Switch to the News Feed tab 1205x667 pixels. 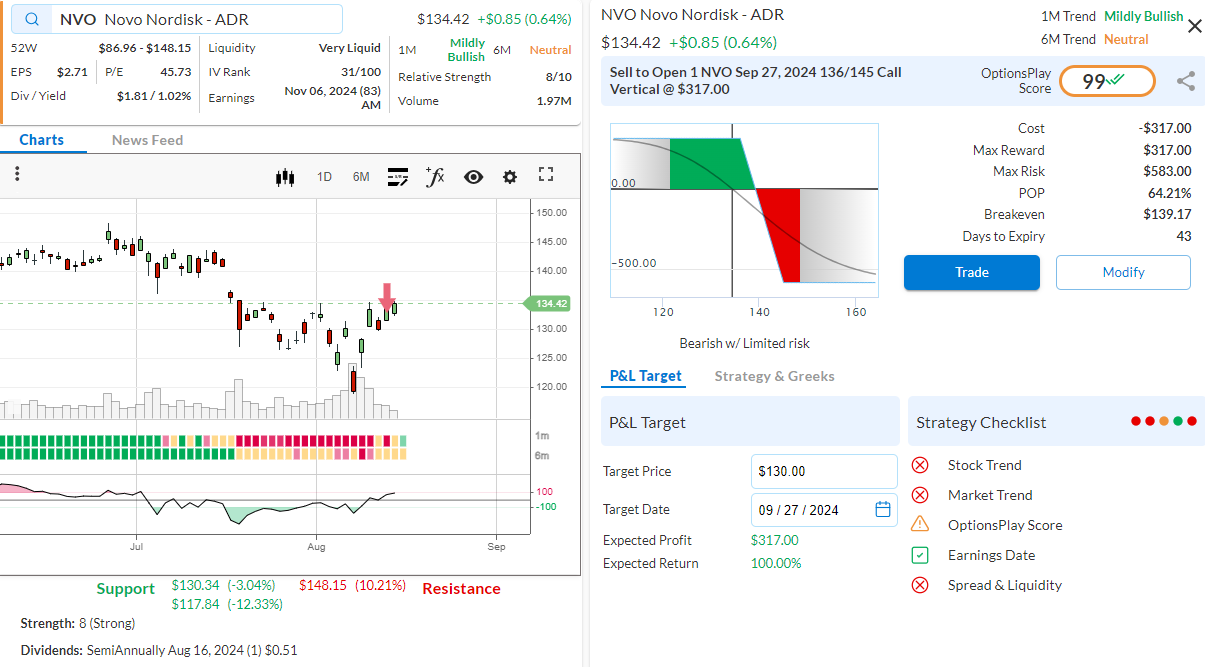tap(147, 140)
